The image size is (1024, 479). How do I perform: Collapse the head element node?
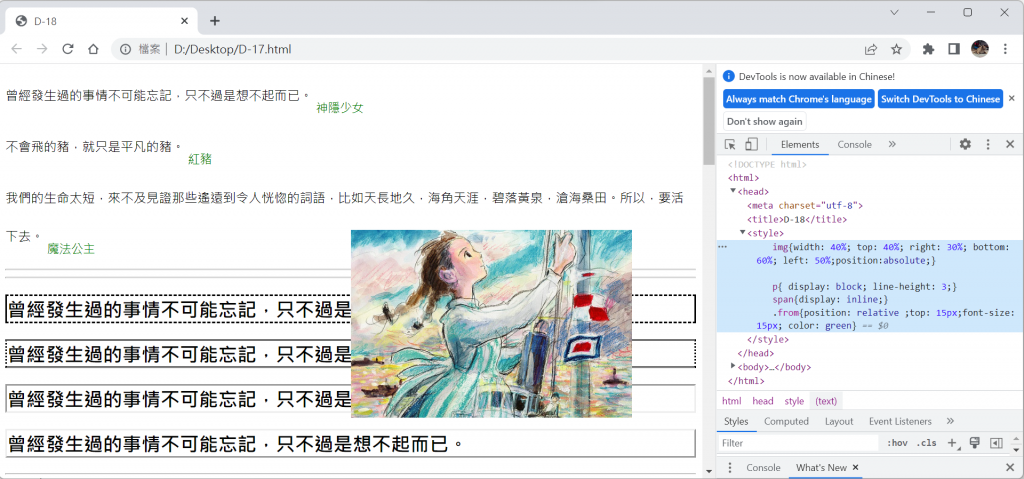[733, 191]
